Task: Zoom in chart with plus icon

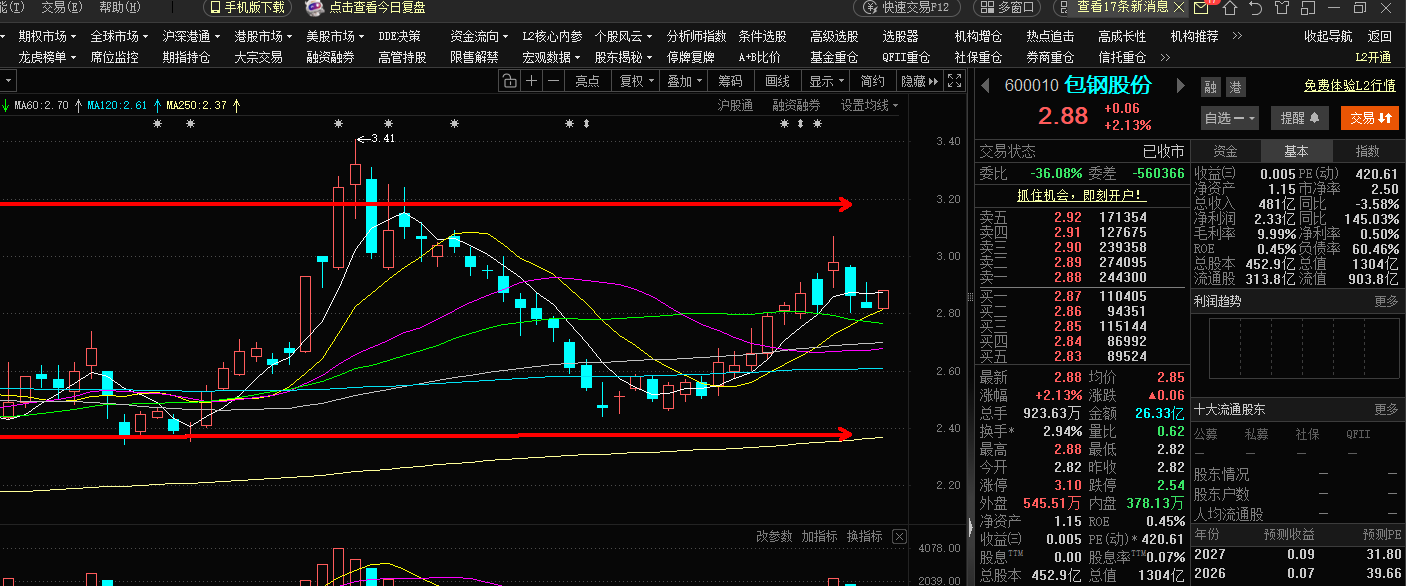Action: click(x=531, y=81)
